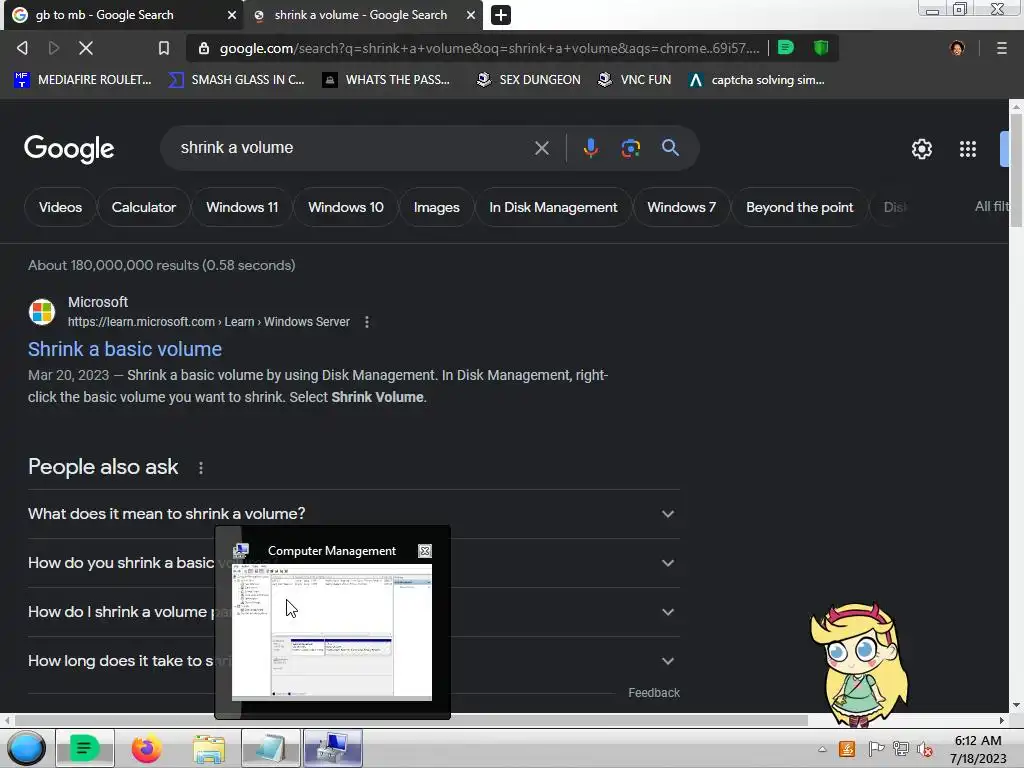This screenshot has width=1024, height=768.
Task: Open the three-dot menu beside Microsoft result
Action: point(366,322)
